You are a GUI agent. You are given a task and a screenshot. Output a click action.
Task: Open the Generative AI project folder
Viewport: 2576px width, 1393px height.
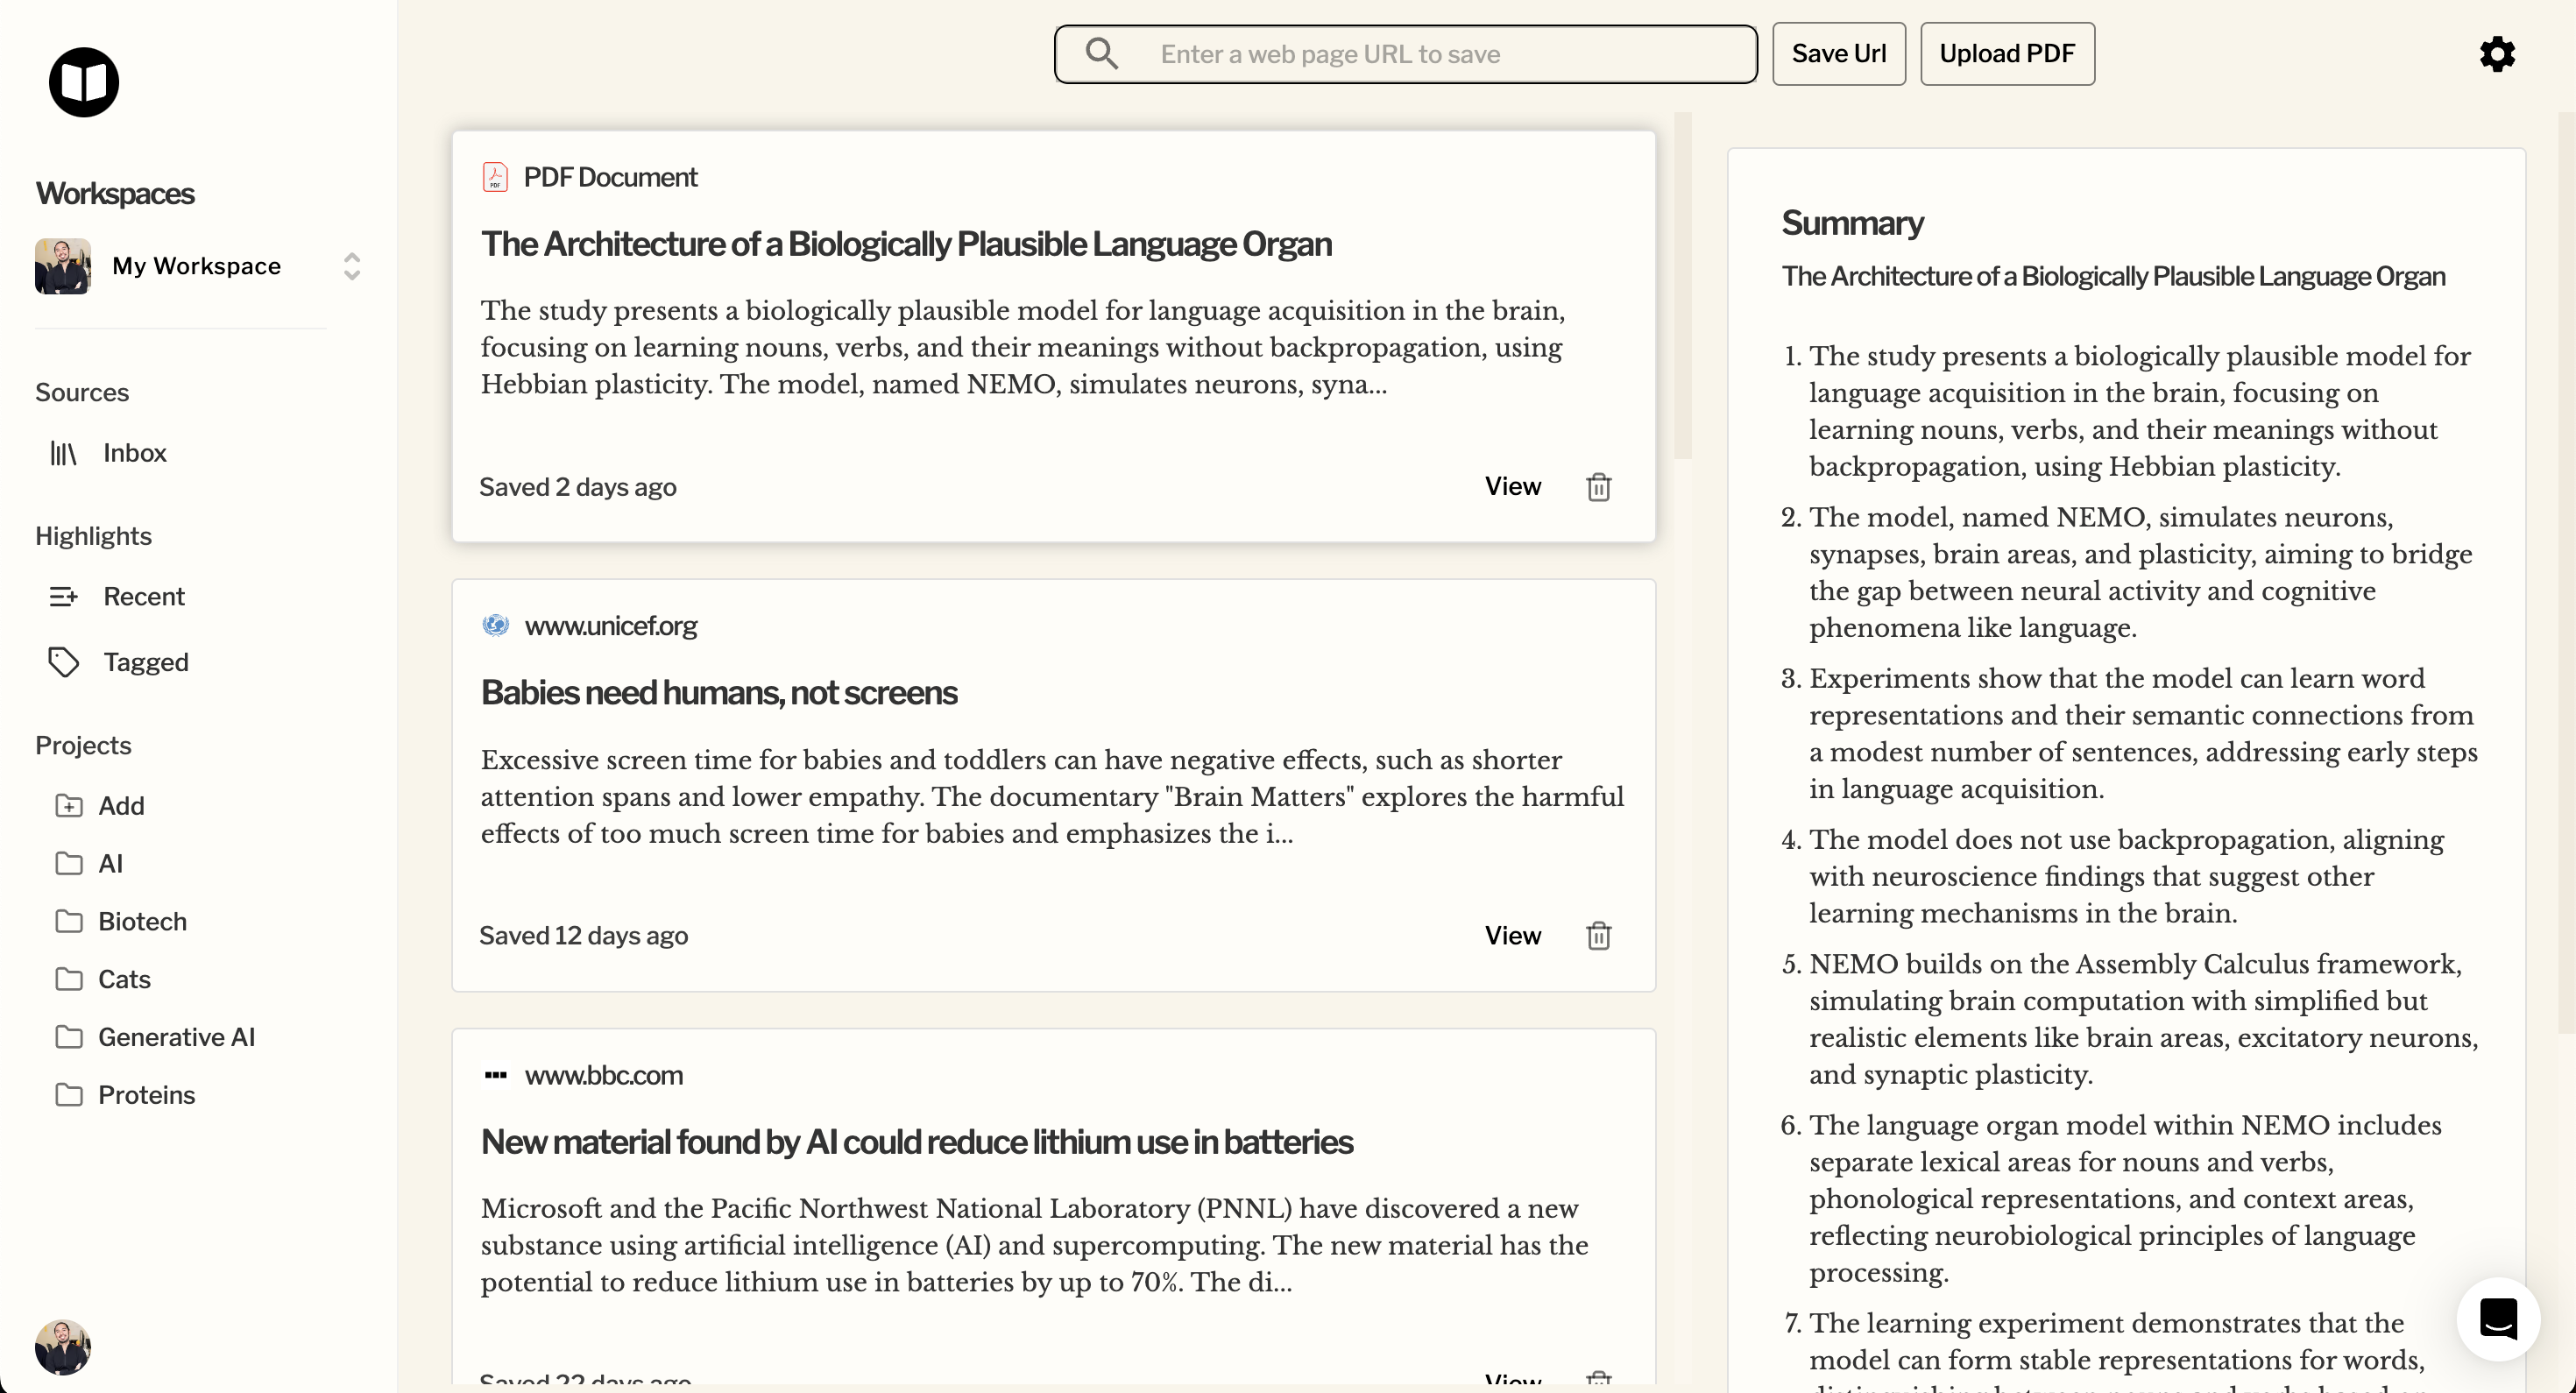pyautogui.click(x=176, y=1037)
